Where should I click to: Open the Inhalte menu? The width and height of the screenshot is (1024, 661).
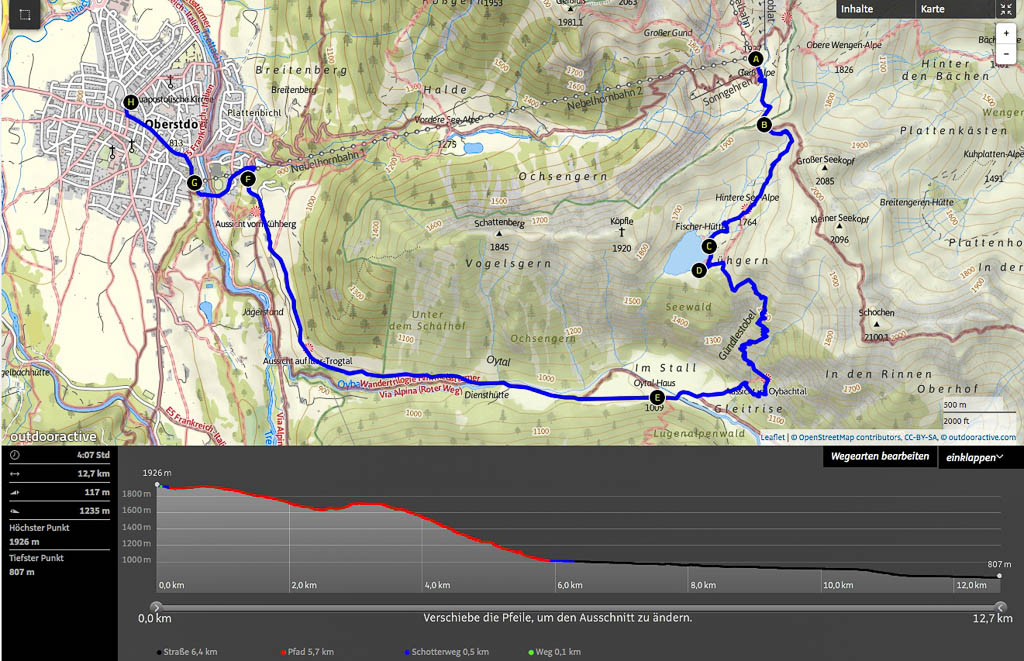pos(856,9)
